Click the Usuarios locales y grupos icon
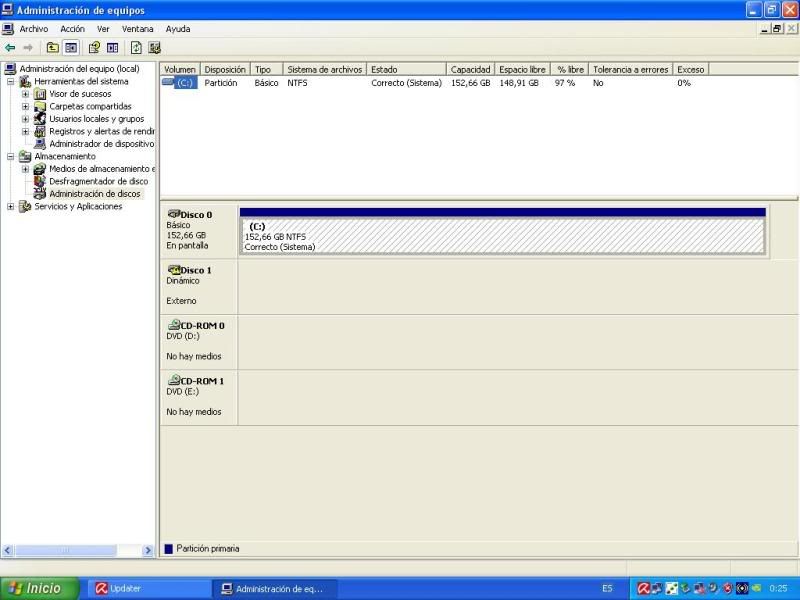This screenshot has width=800, height=600. tap(40, 119)
